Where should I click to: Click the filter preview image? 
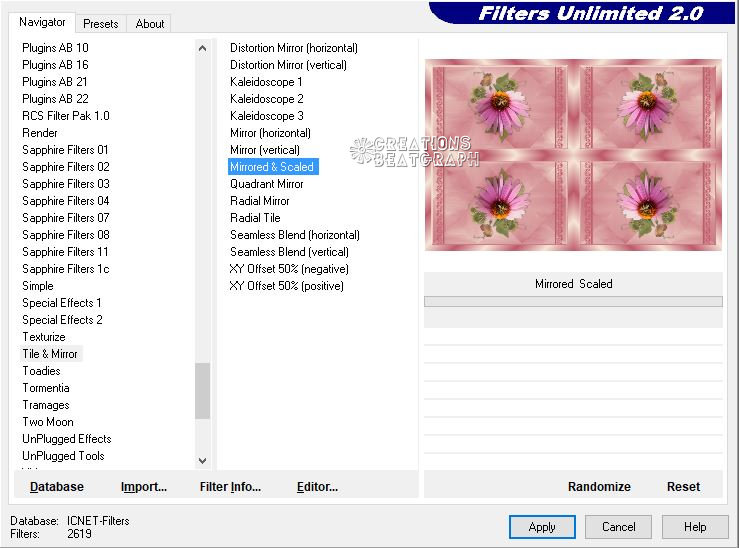pos(573,155)
